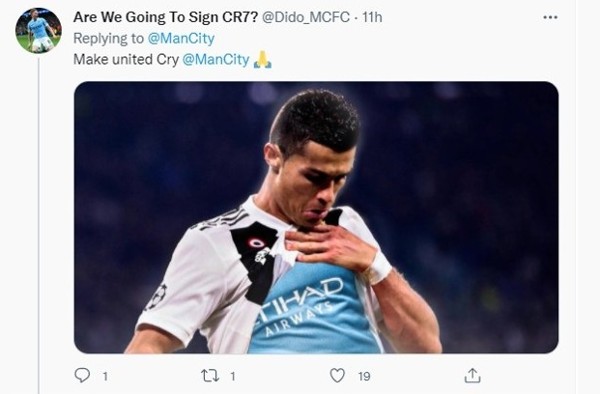The width and height of the screenshot is (600, 394).
Task: Click the tweet text Make united Cry
Action: (126, 60)
